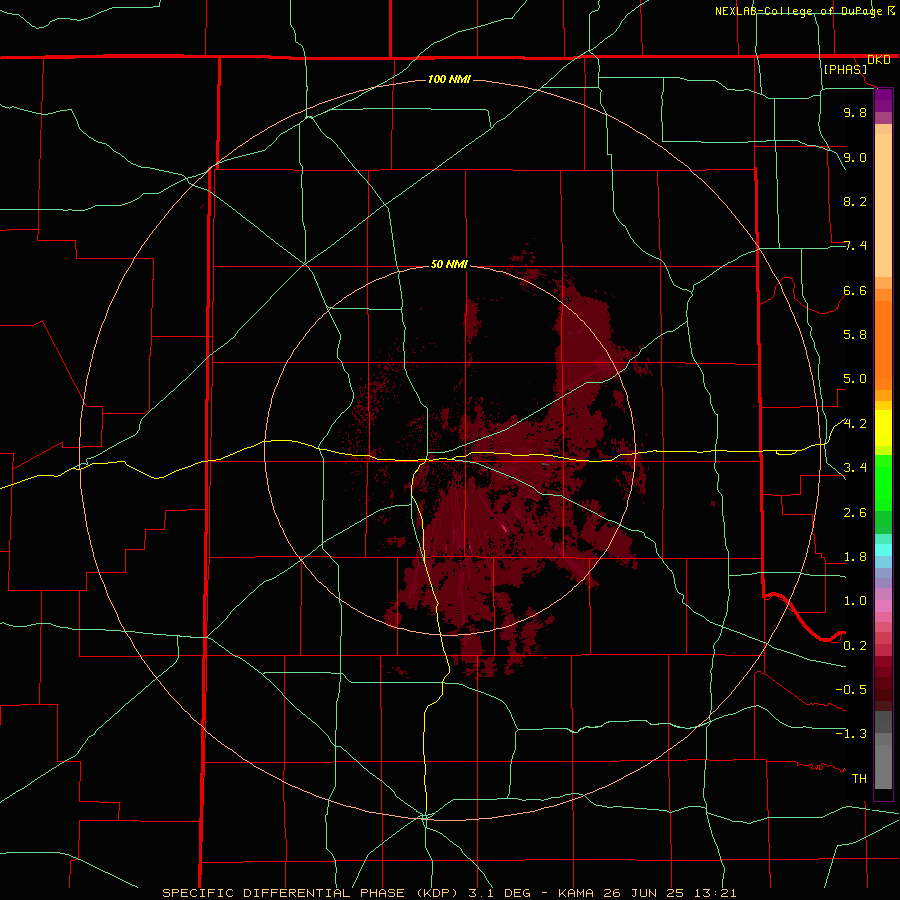Click the -1.3 legend value

(x=851, y=734)
